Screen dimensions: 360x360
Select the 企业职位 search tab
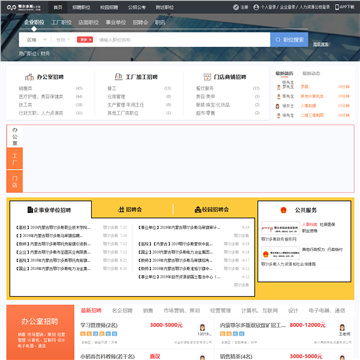pyautogui.click(x=34, y=22)
